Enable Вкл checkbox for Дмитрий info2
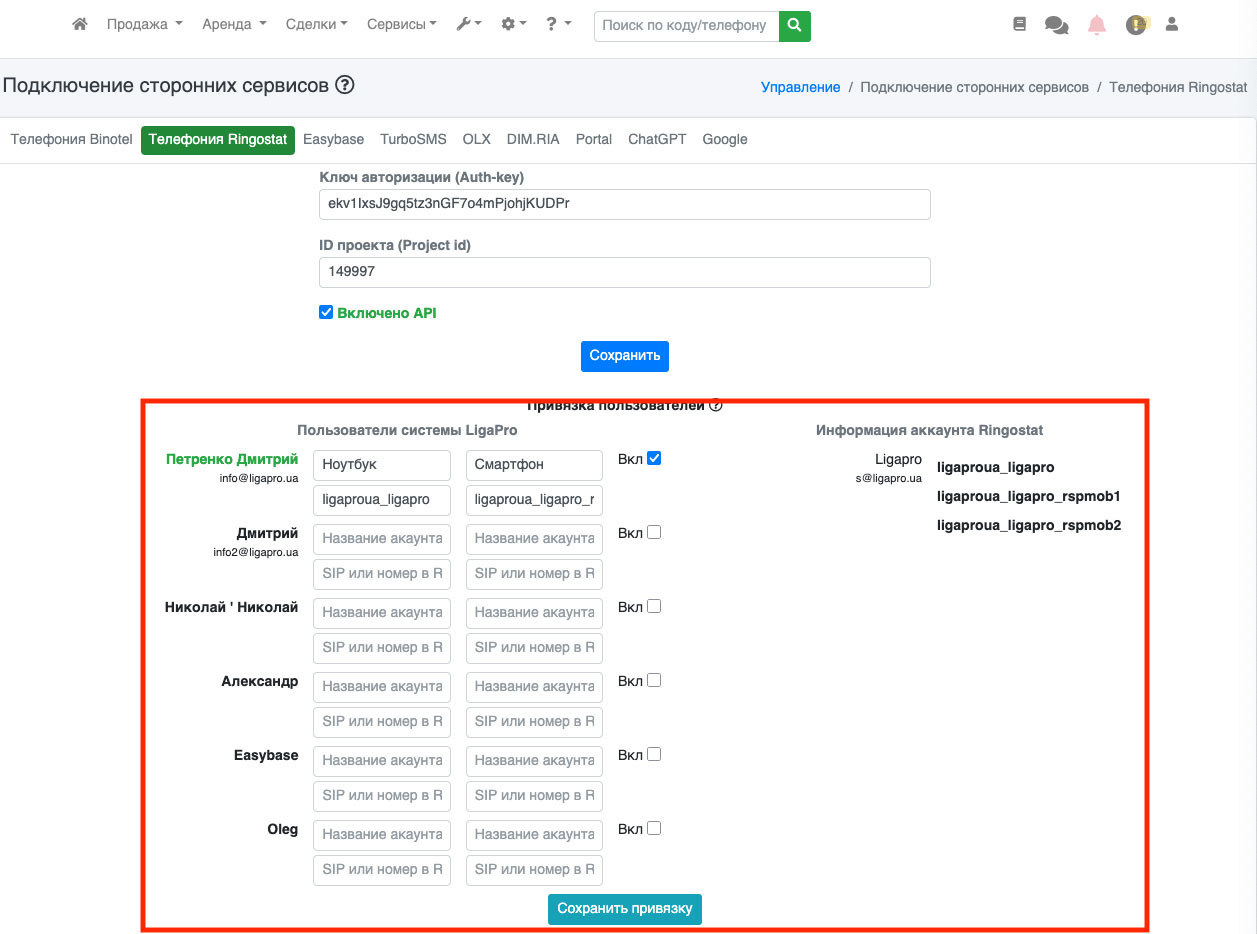 (x=654, y=533)
